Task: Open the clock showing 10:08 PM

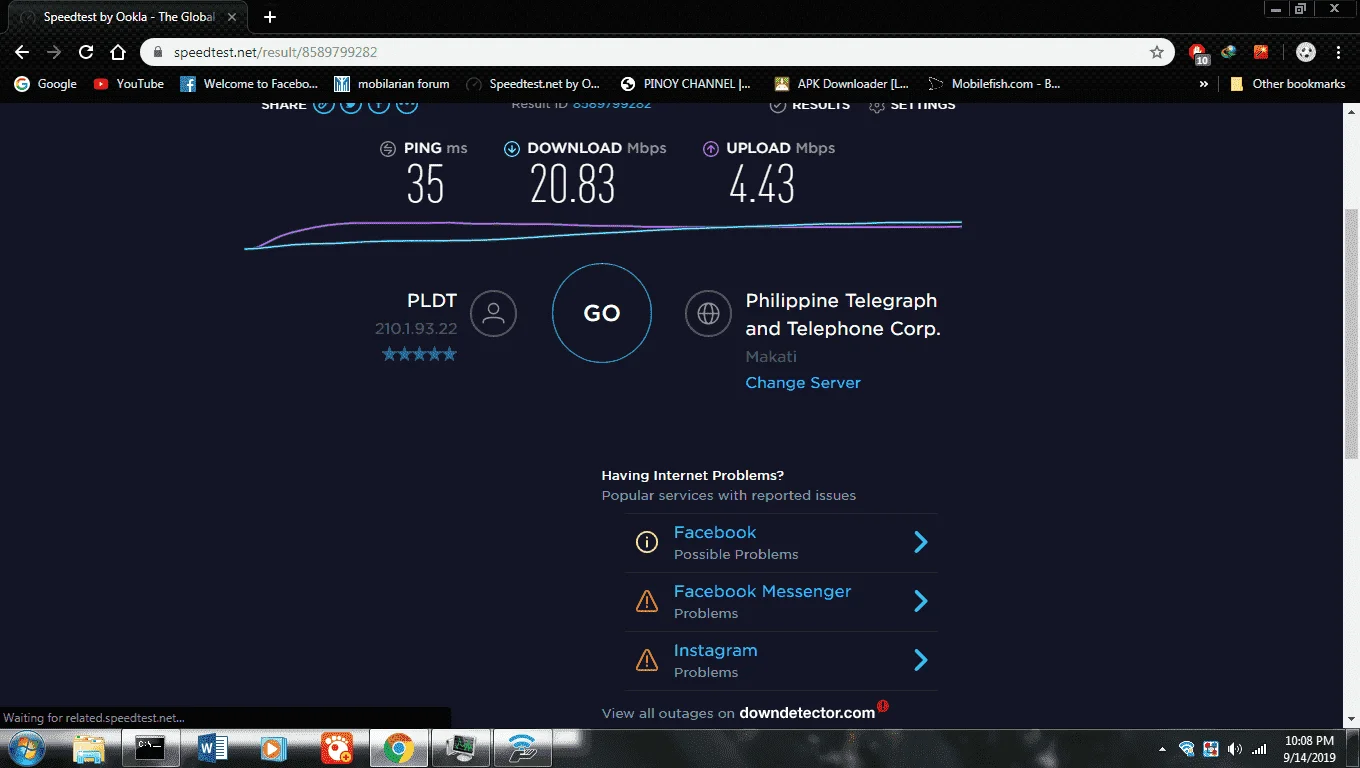Action: (x=1308, y=748)
